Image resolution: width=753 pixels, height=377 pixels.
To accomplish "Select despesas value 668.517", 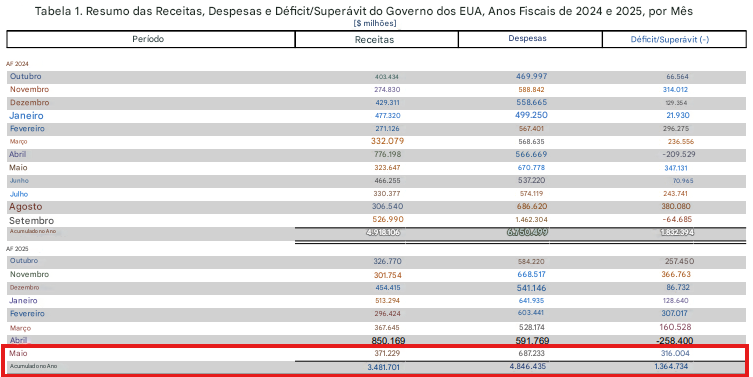I will click(x=531, y=274).
